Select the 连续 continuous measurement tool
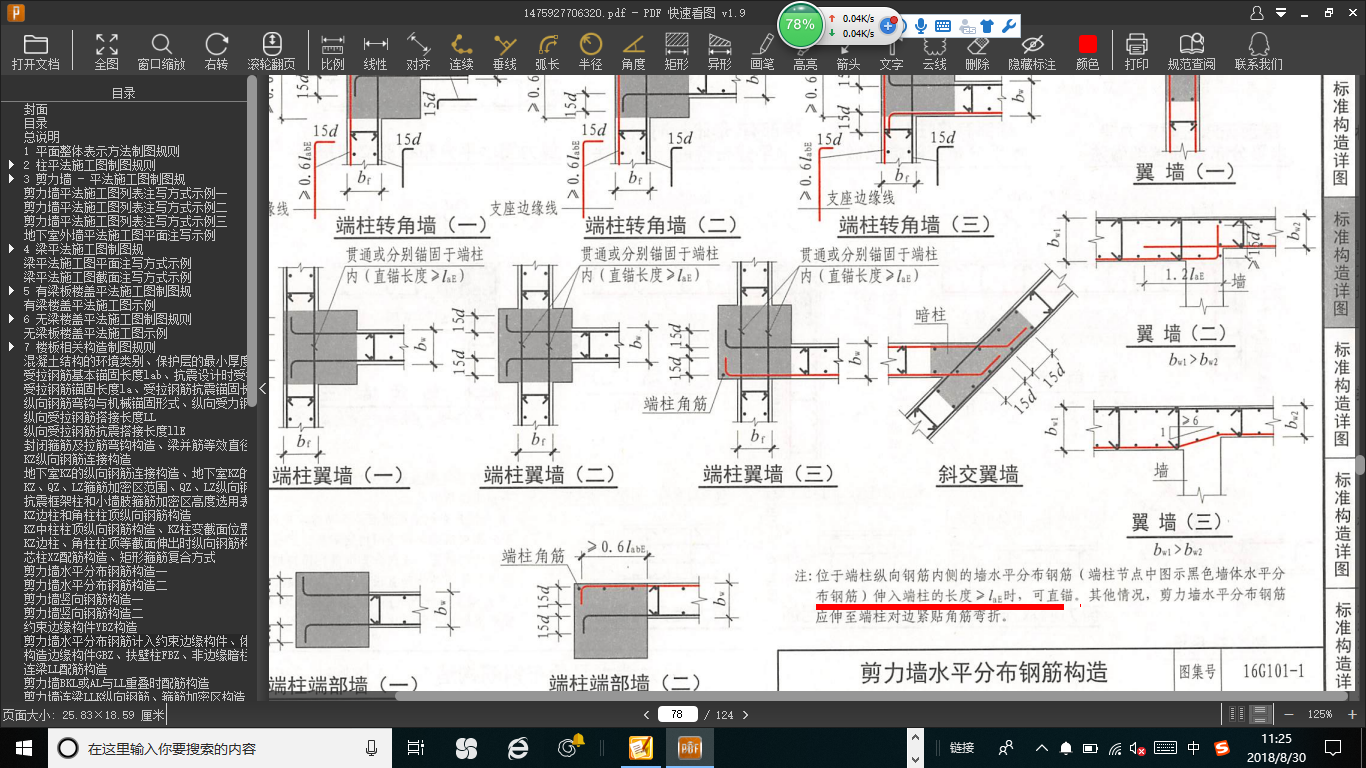 [461, 51]
